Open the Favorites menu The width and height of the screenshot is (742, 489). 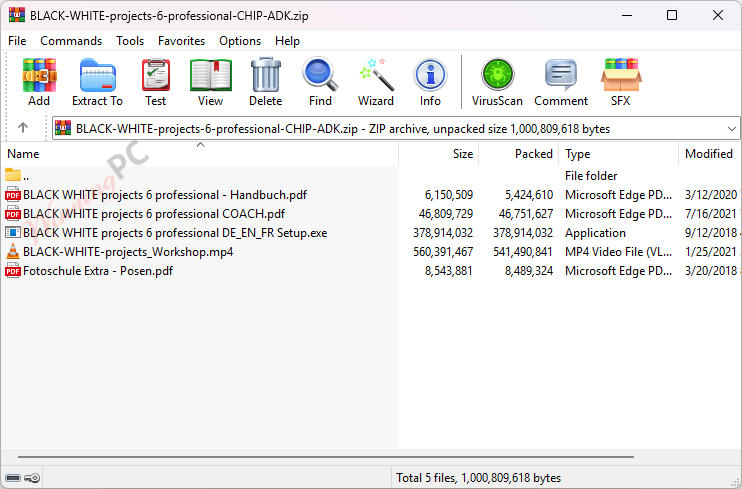[x=181, y=41]
